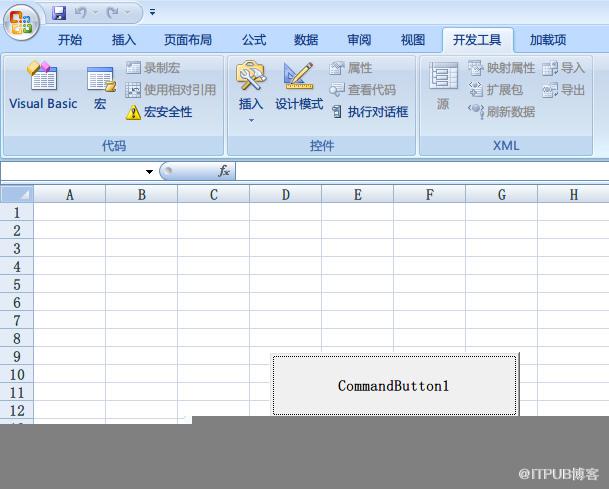Open the 审阅 tab
Viewport: 609px width, 489px height.
click(359, 40)
